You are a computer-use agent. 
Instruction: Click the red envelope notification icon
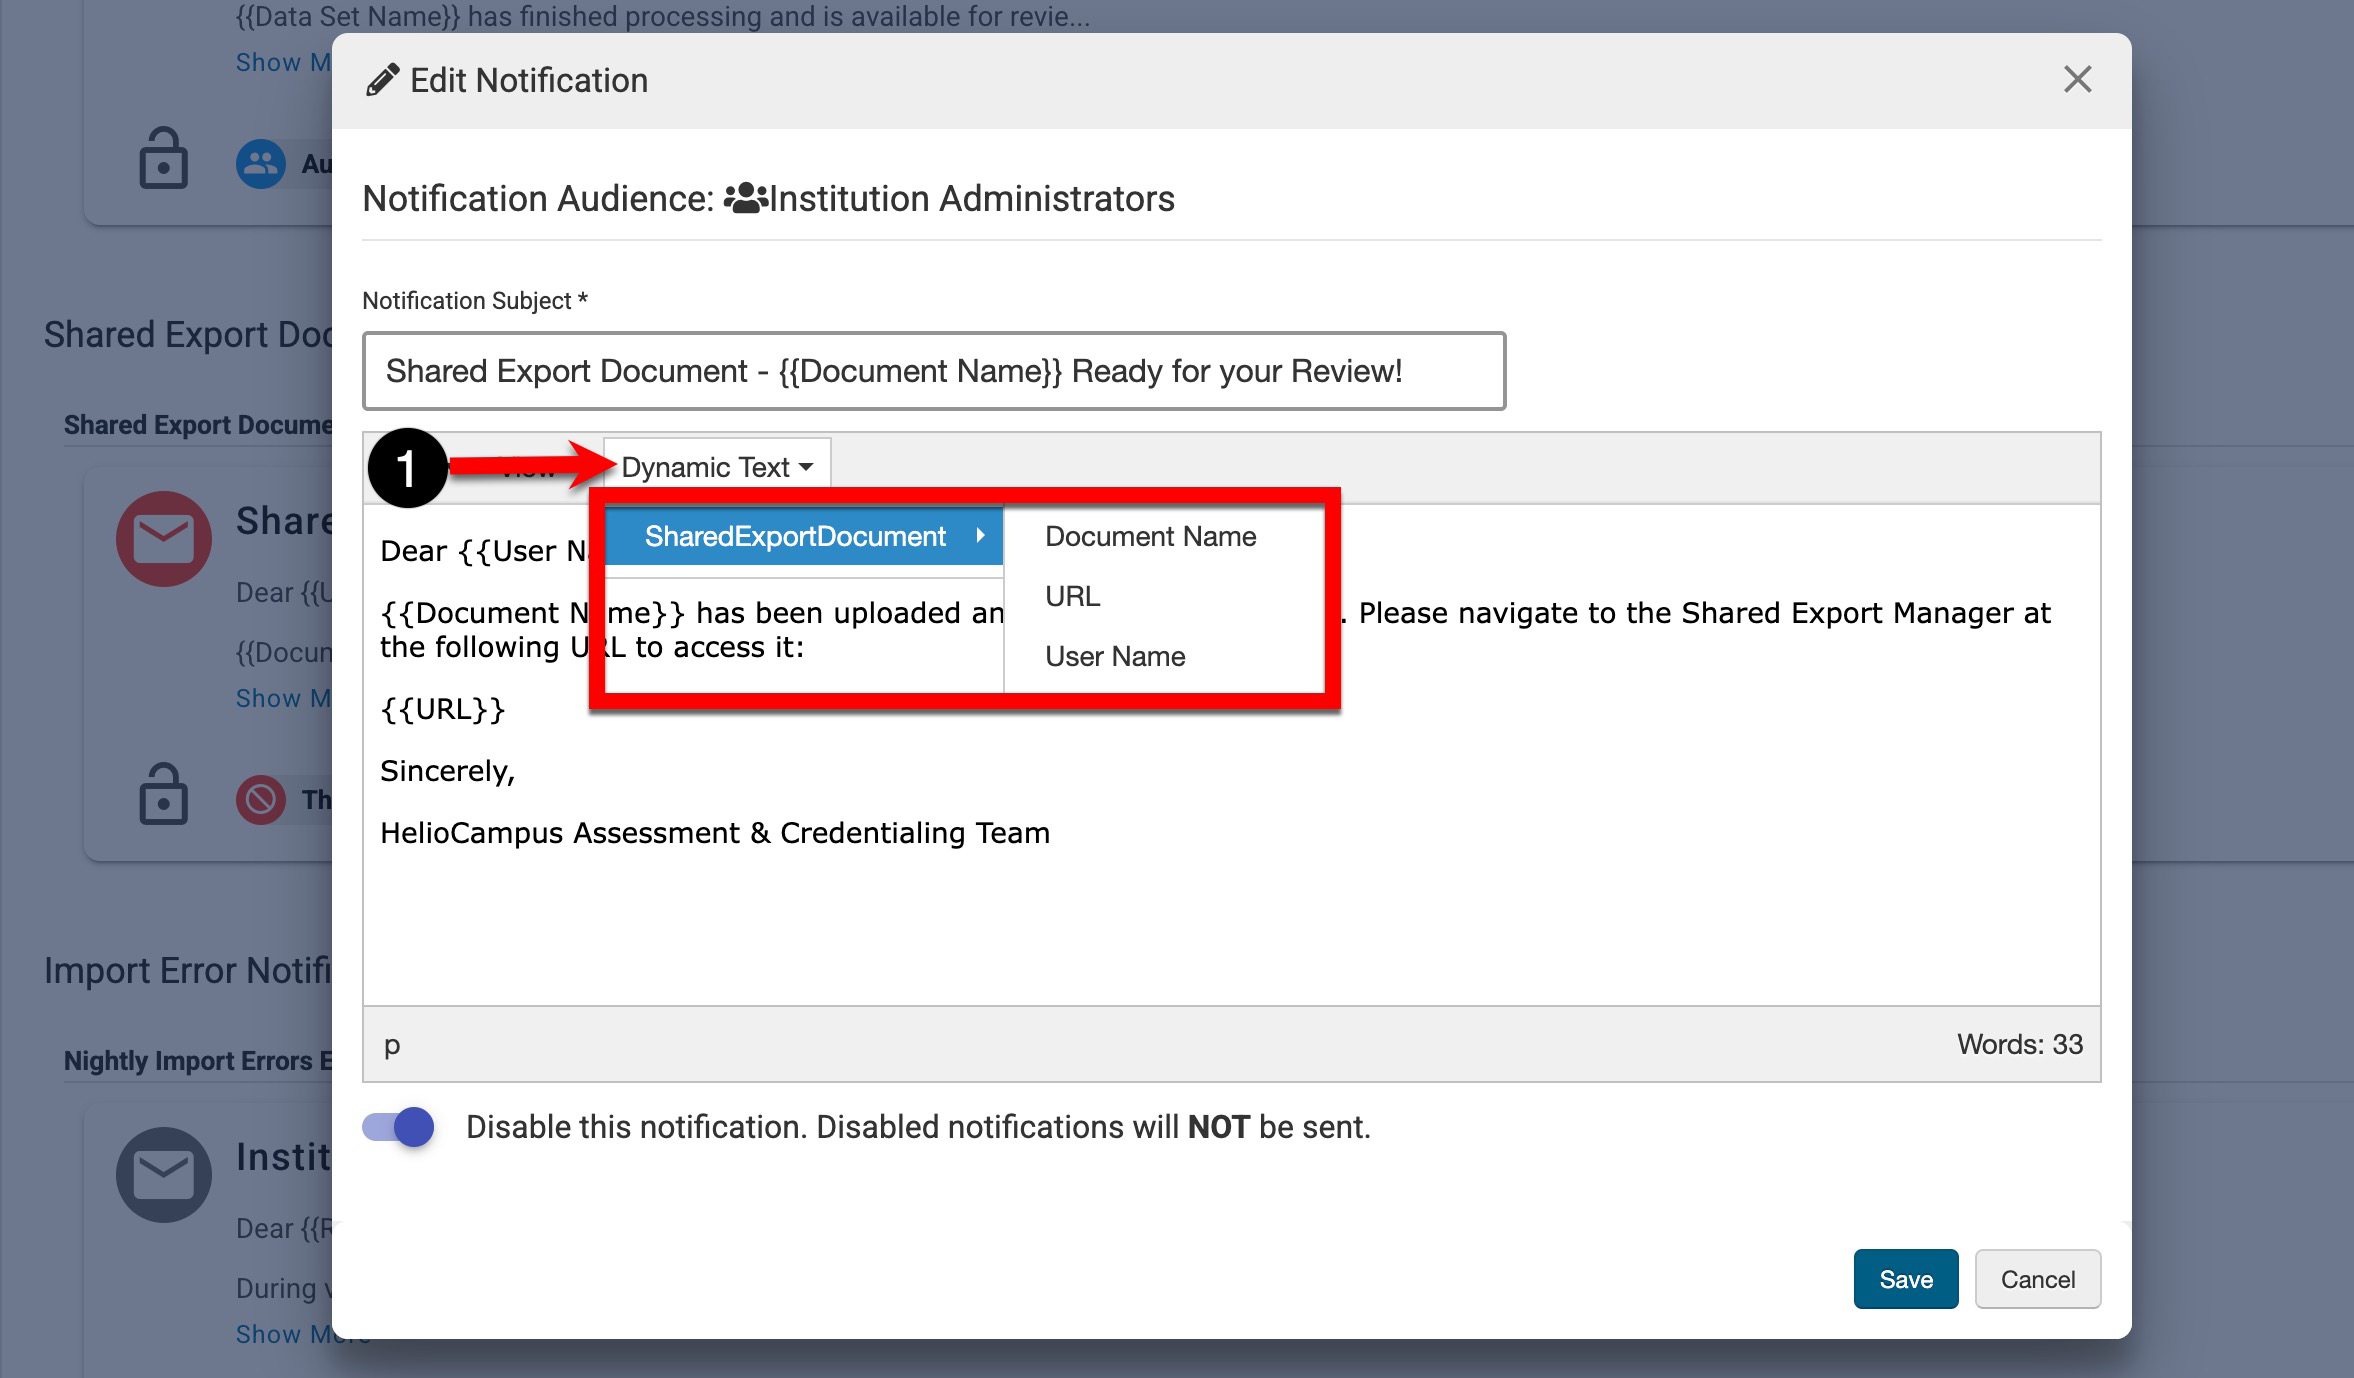(x=164, y=539)
